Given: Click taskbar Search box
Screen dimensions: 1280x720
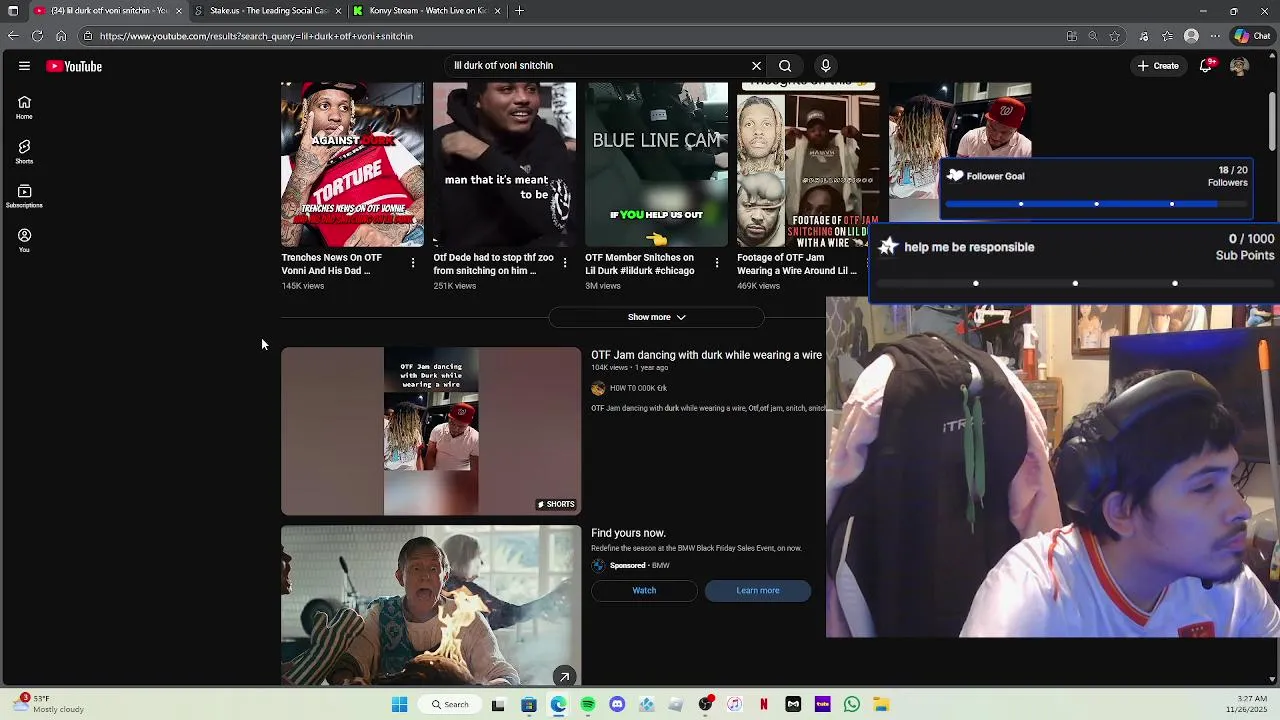Looking at the screenshot, I should 449,705.
